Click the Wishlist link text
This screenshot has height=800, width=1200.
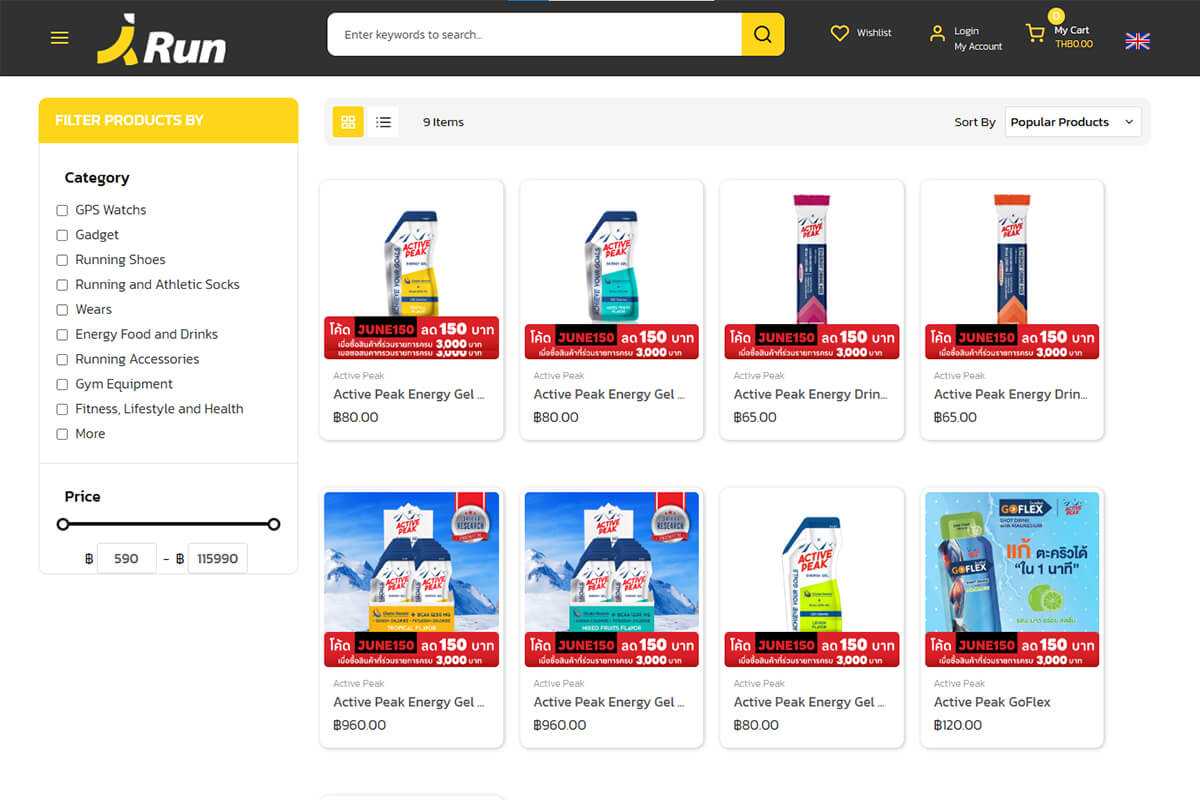click(874, 33)
